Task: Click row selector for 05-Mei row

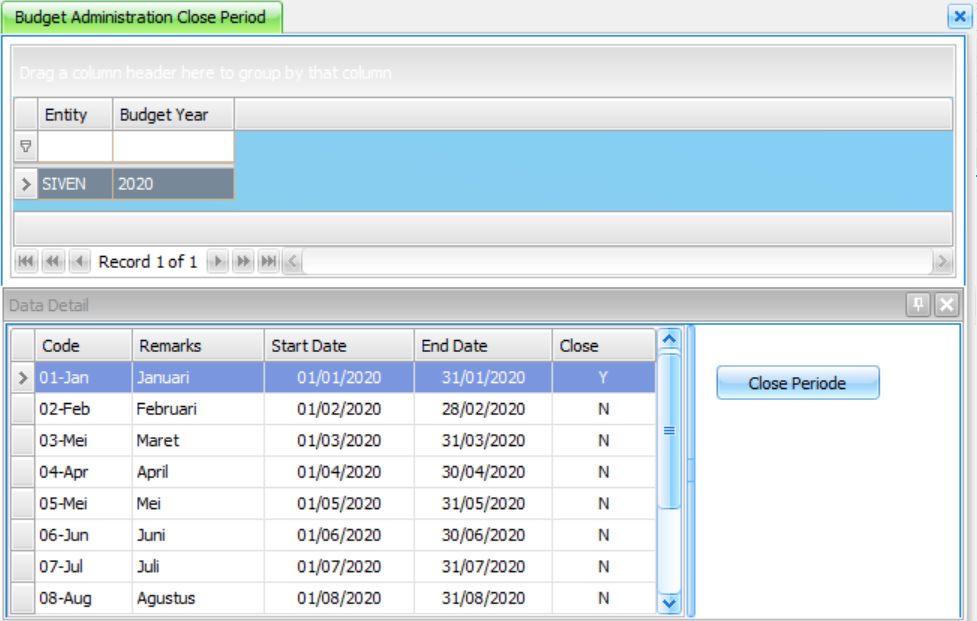Action: pyautogui.click(x=23, y=503)
